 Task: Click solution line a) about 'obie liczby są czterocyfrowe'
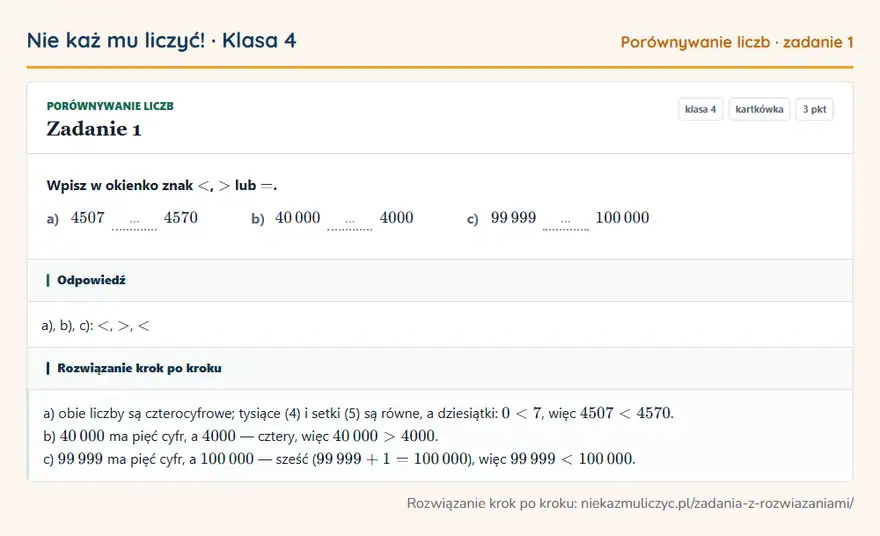tap(358, 414)
